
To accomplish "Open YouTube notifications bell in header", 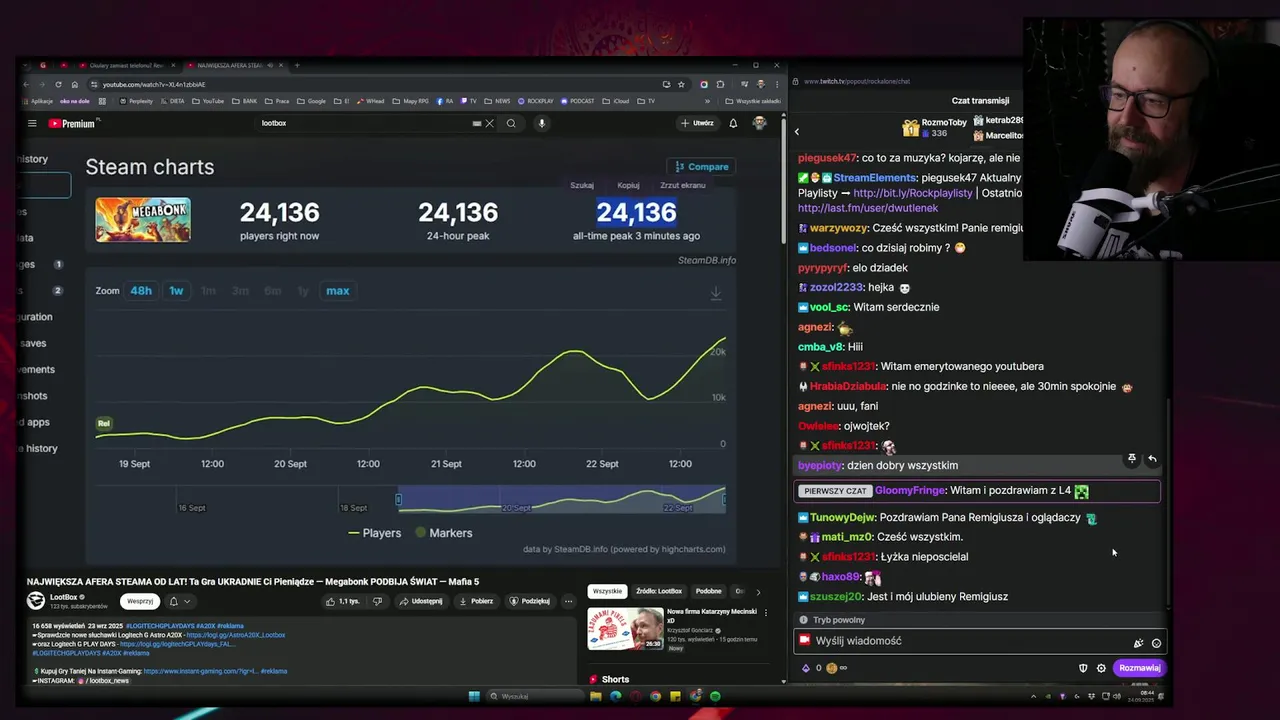I will (x=733, y=123).
